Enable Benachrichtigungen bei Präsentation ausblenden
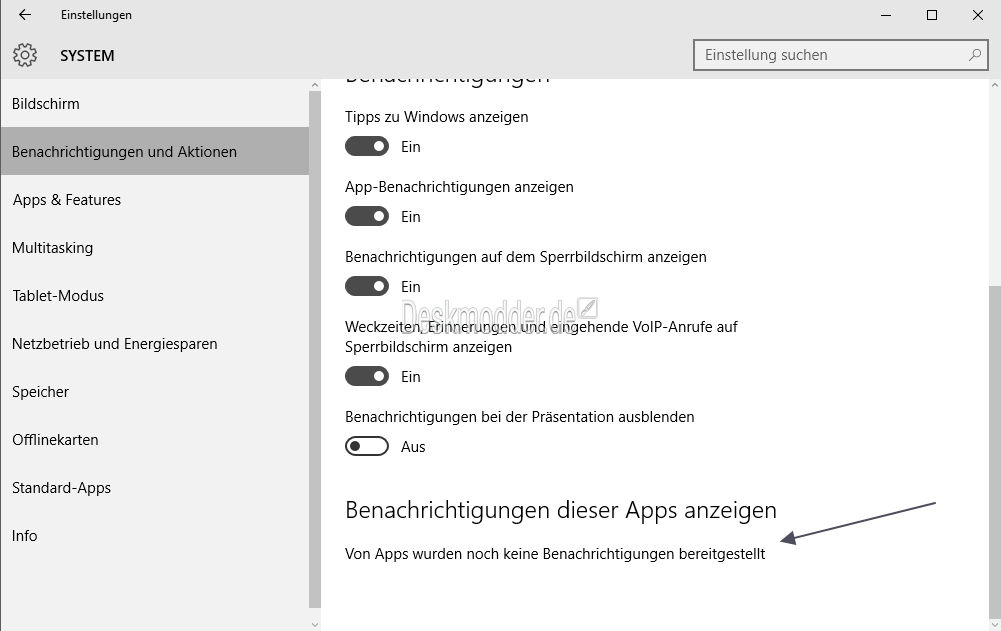The image size is (1001, 631). (366, 446)
